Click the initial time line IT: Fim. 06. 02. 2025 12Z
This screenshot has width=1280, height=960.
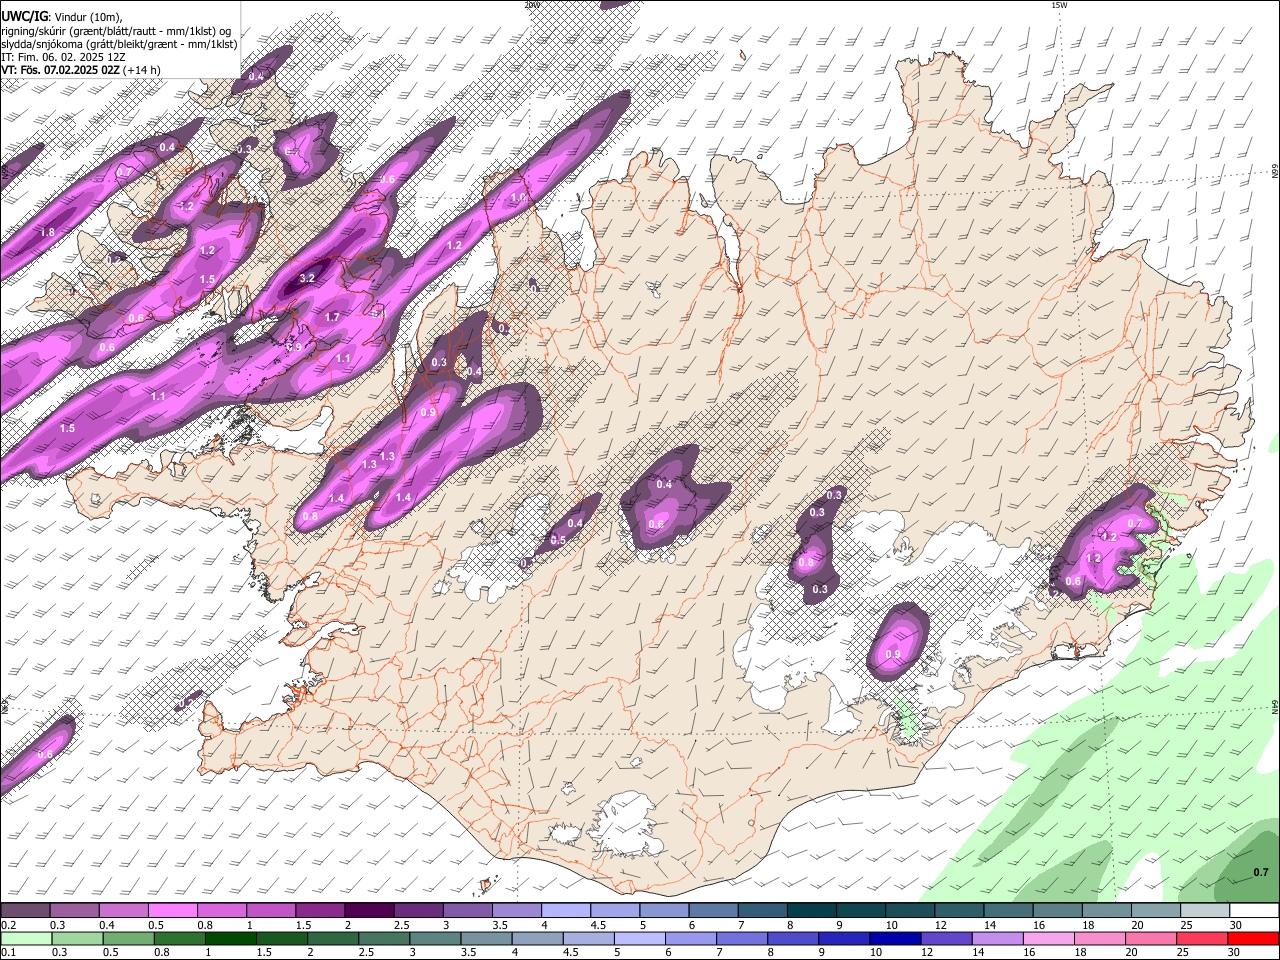pos(61,57)
